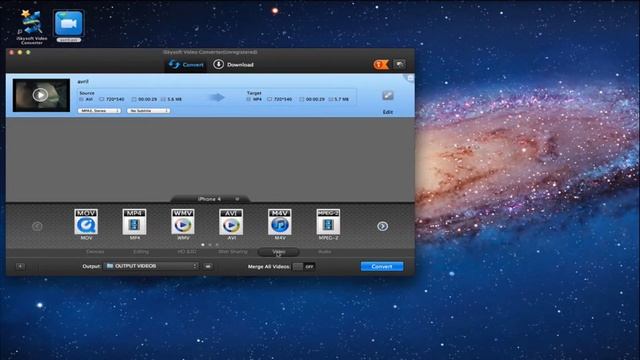
Task: Select the Source resolution 720*540 text
Action: (x=115, y=99)
